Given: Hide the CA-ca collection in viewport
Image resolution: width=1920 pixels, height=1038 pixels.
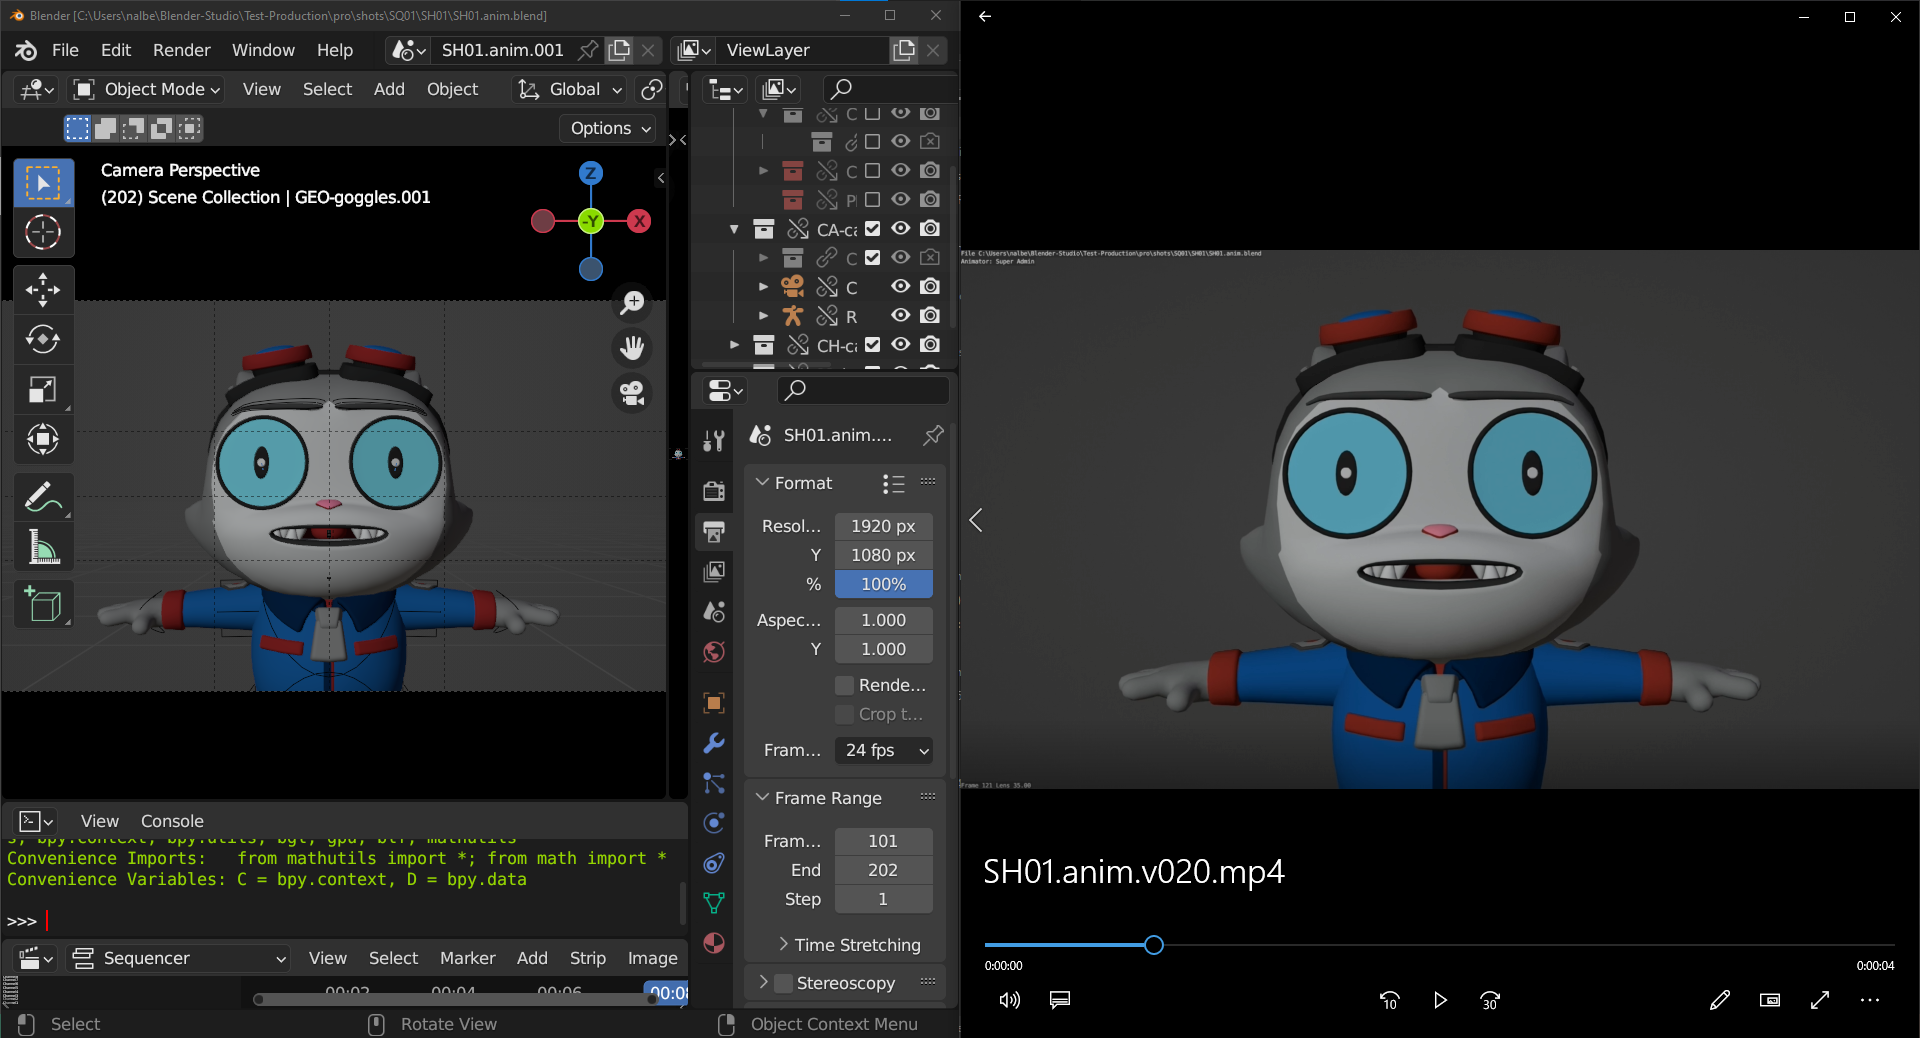Looking at the screenshot, I should 901,229.
